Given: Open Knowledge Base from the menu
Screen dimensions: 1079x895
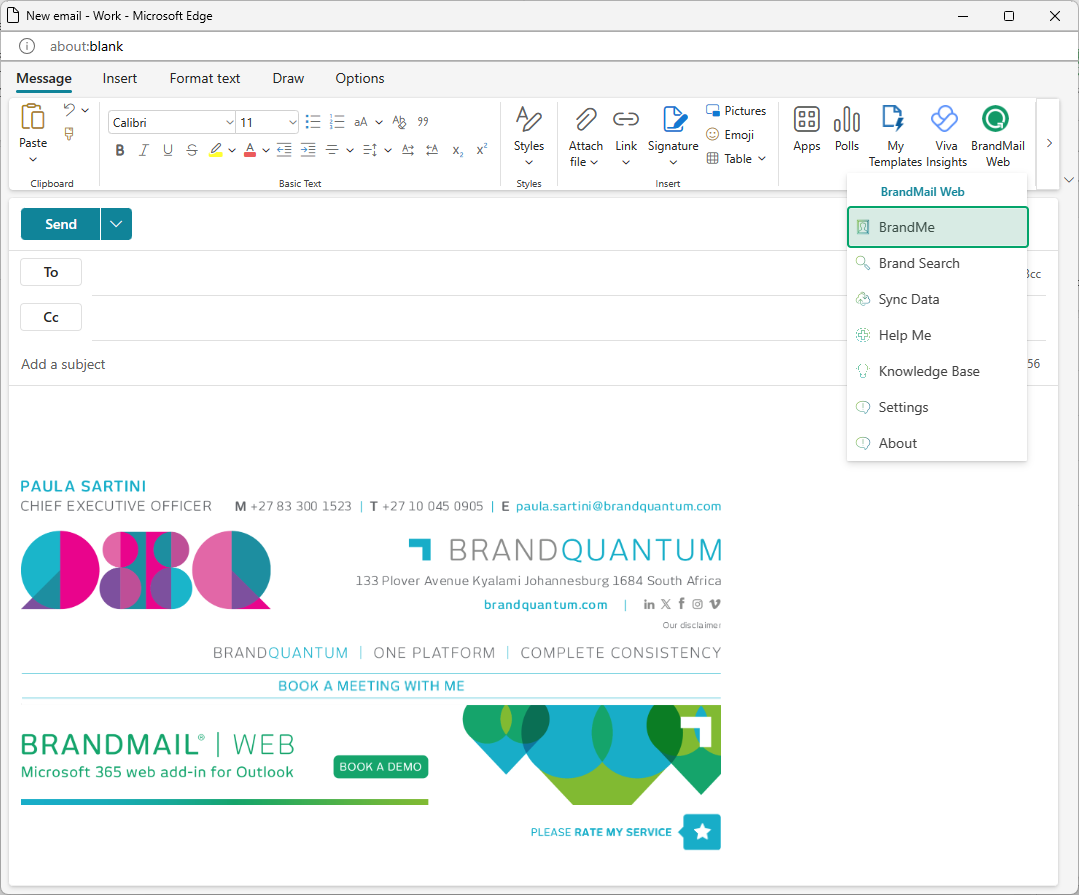Looking at the screenshot, I should [x=937, y=371].
